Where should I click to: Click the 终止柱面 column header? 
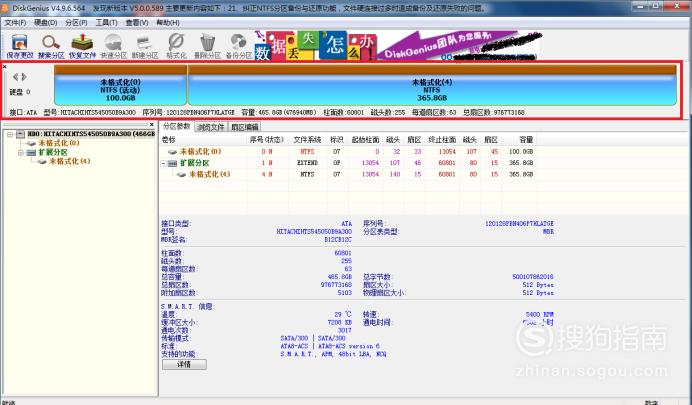(x=442, y=140)
